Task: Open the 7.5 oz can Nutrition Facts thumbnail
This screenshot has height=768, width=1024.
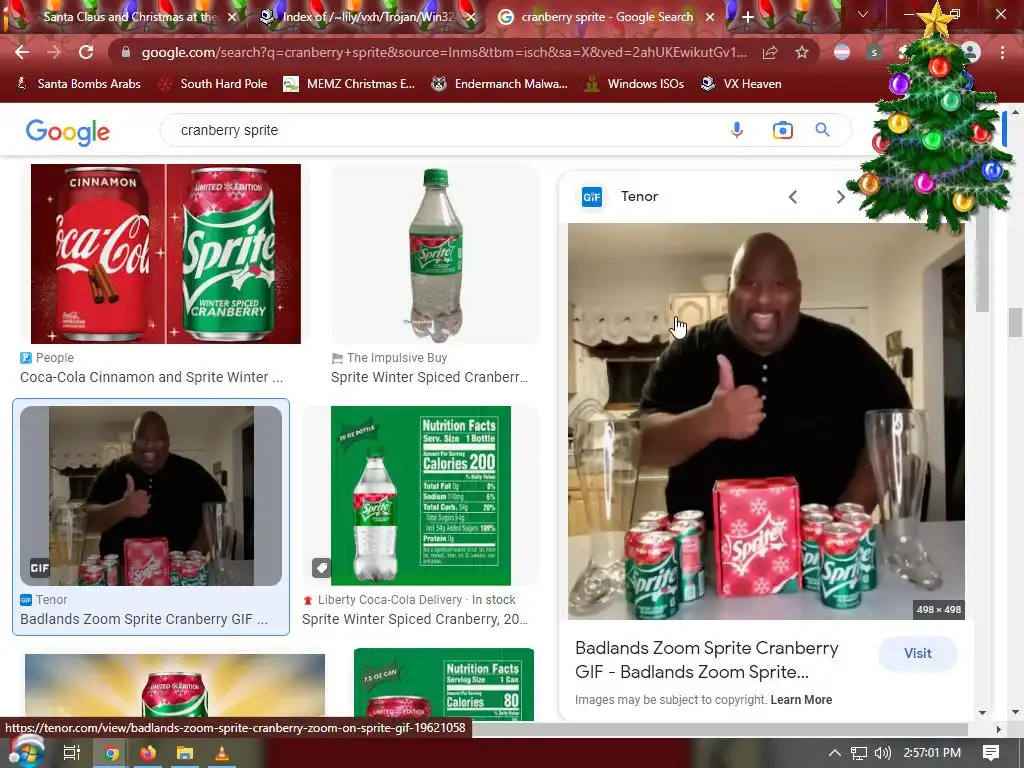Action: pos(443,684)
